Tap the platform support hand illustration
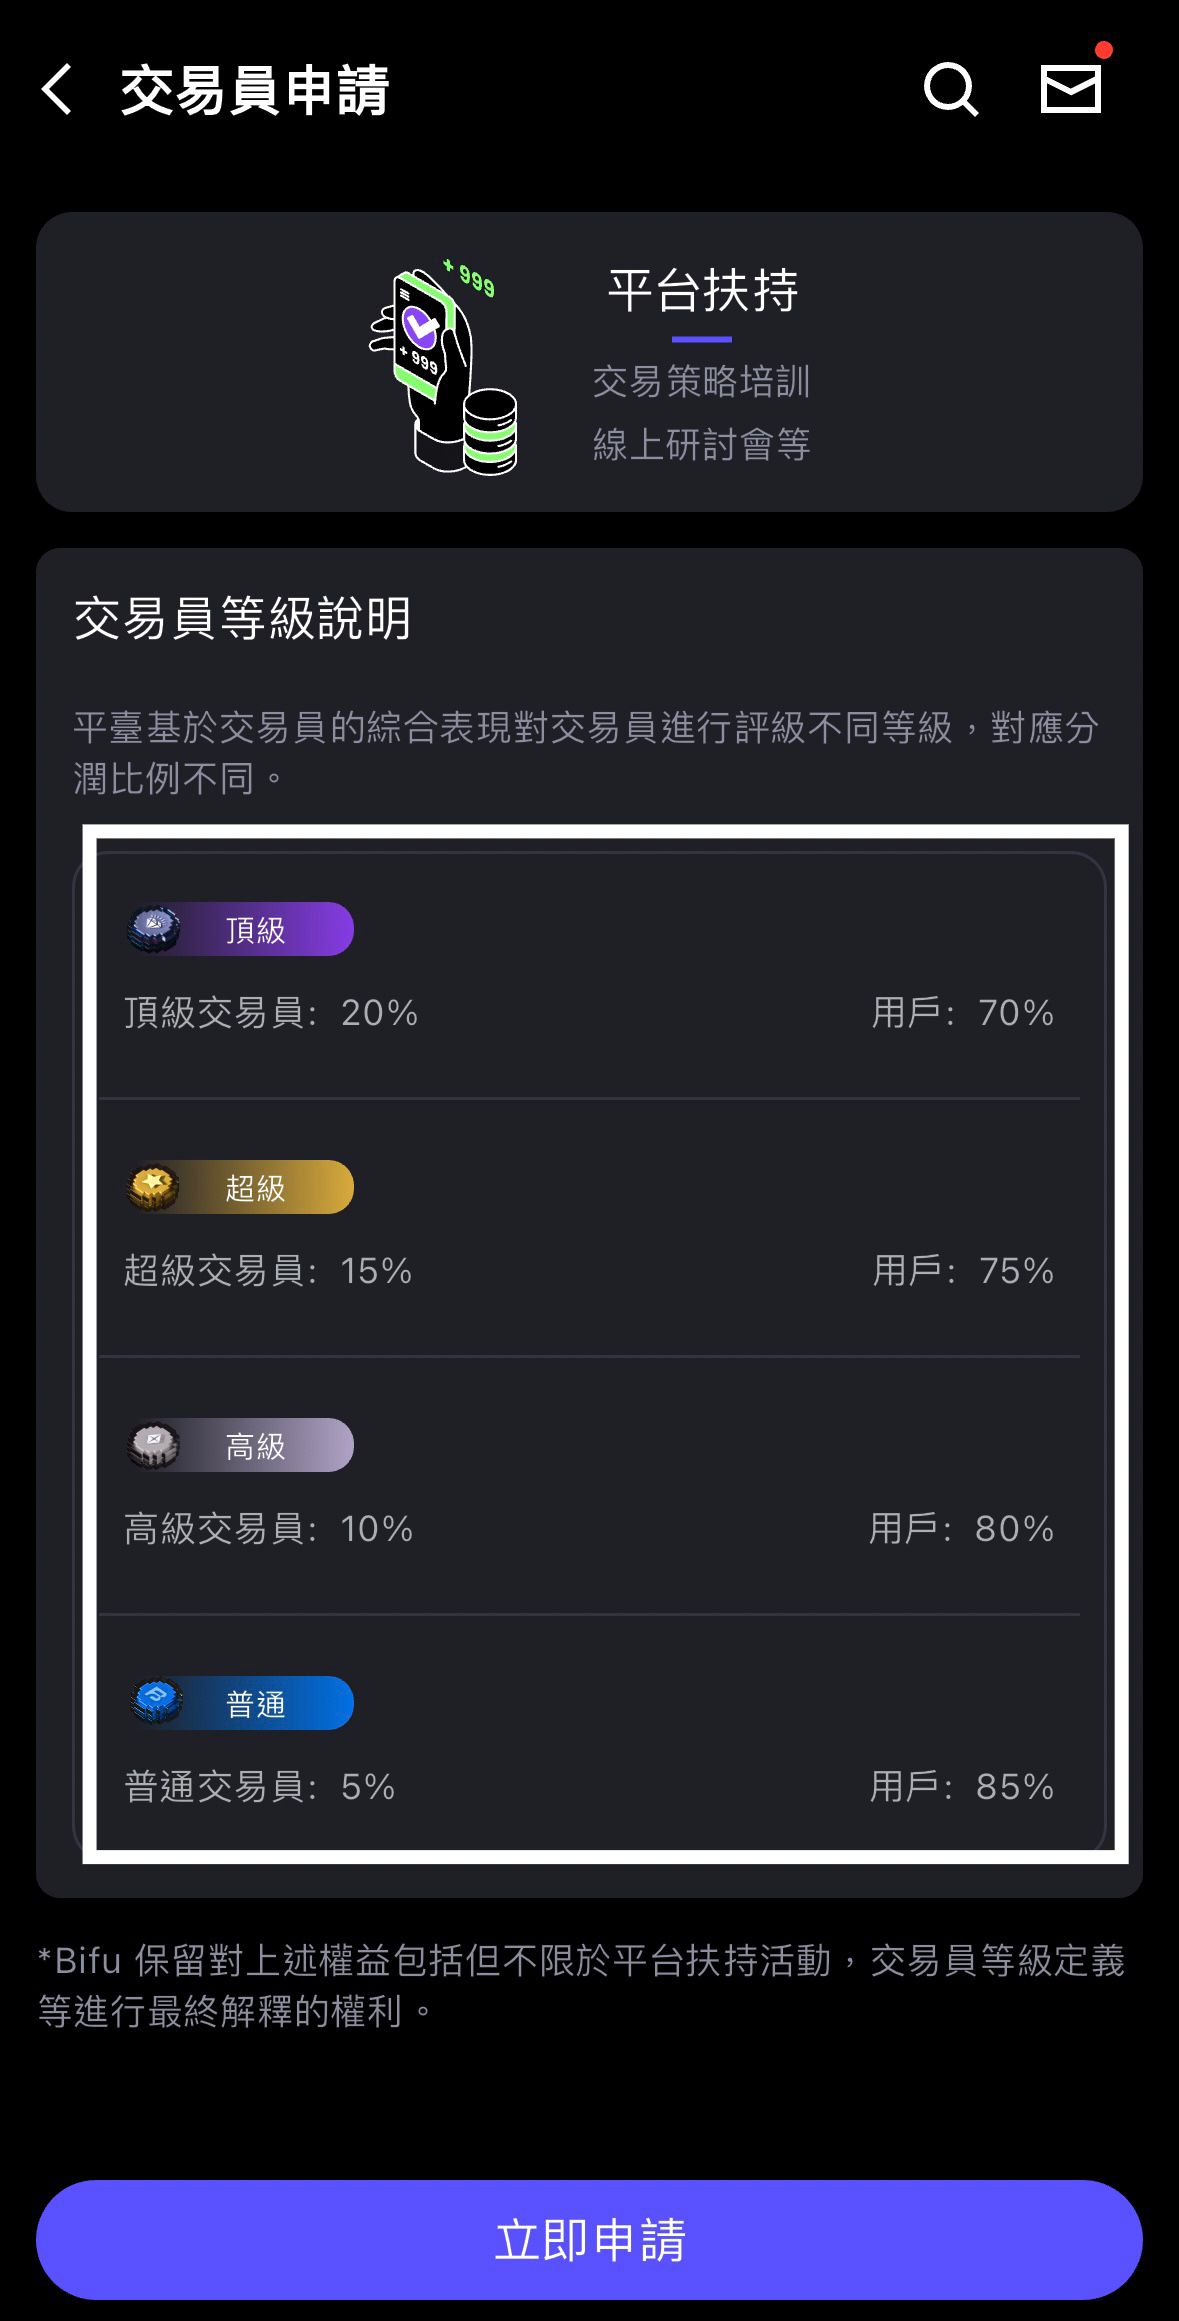The height and width of the screenshot is (2321, 1179). (x=442, y=368)
